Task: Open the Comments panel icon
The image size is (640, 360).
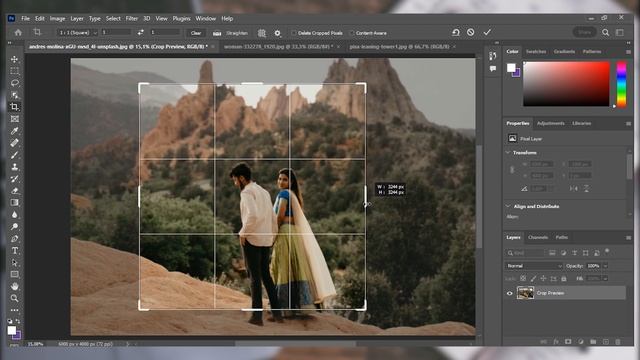Action: (x=493, y=69)
